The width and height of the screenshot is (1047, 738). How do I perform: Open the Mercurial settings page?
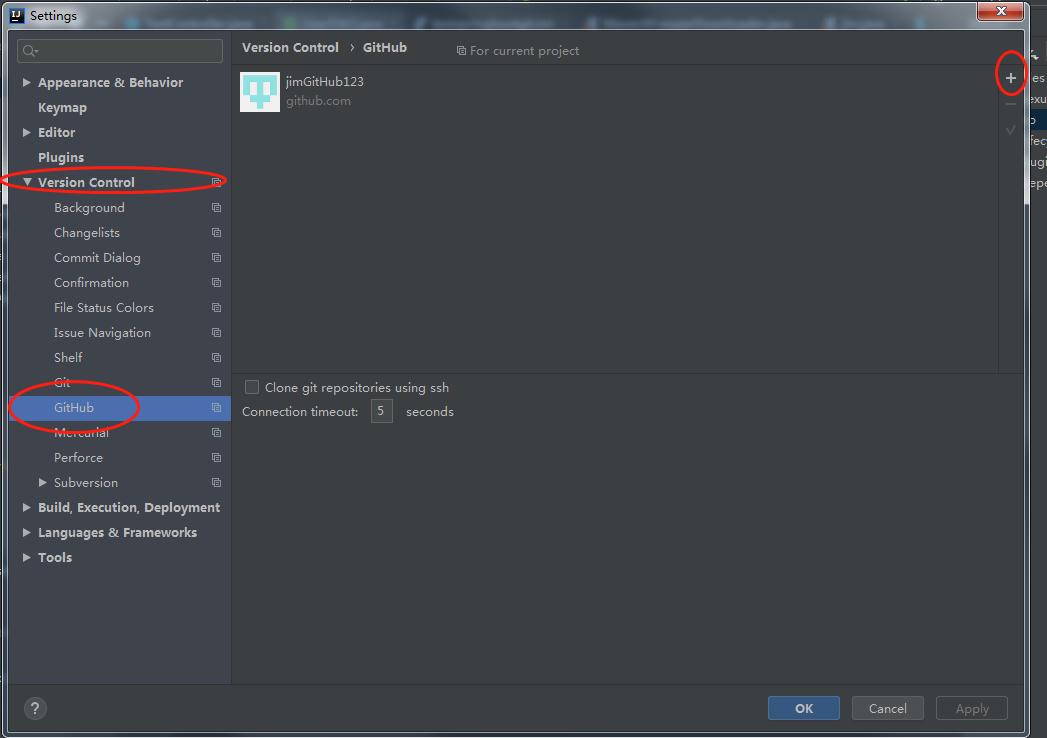tap(81, 433)
